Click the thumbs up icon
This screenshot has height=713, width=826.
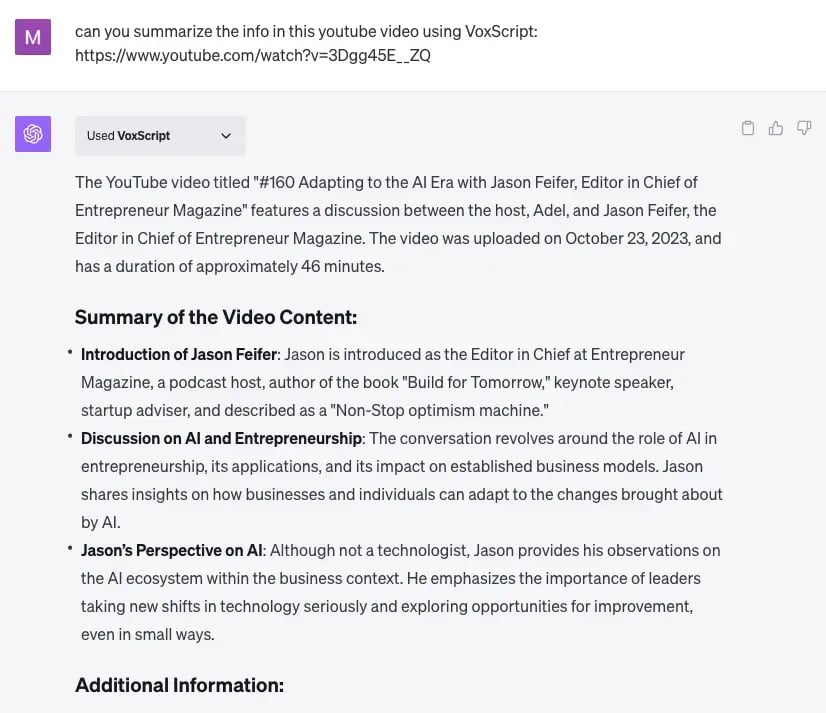775,128
